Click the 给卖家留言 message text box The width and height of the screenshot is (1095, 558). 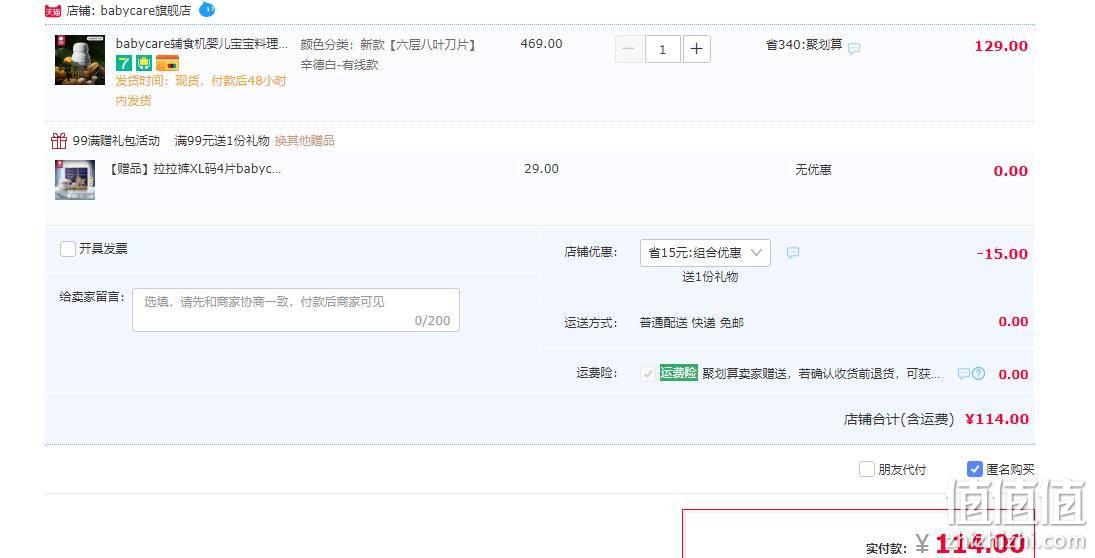[x=296, y=309]
